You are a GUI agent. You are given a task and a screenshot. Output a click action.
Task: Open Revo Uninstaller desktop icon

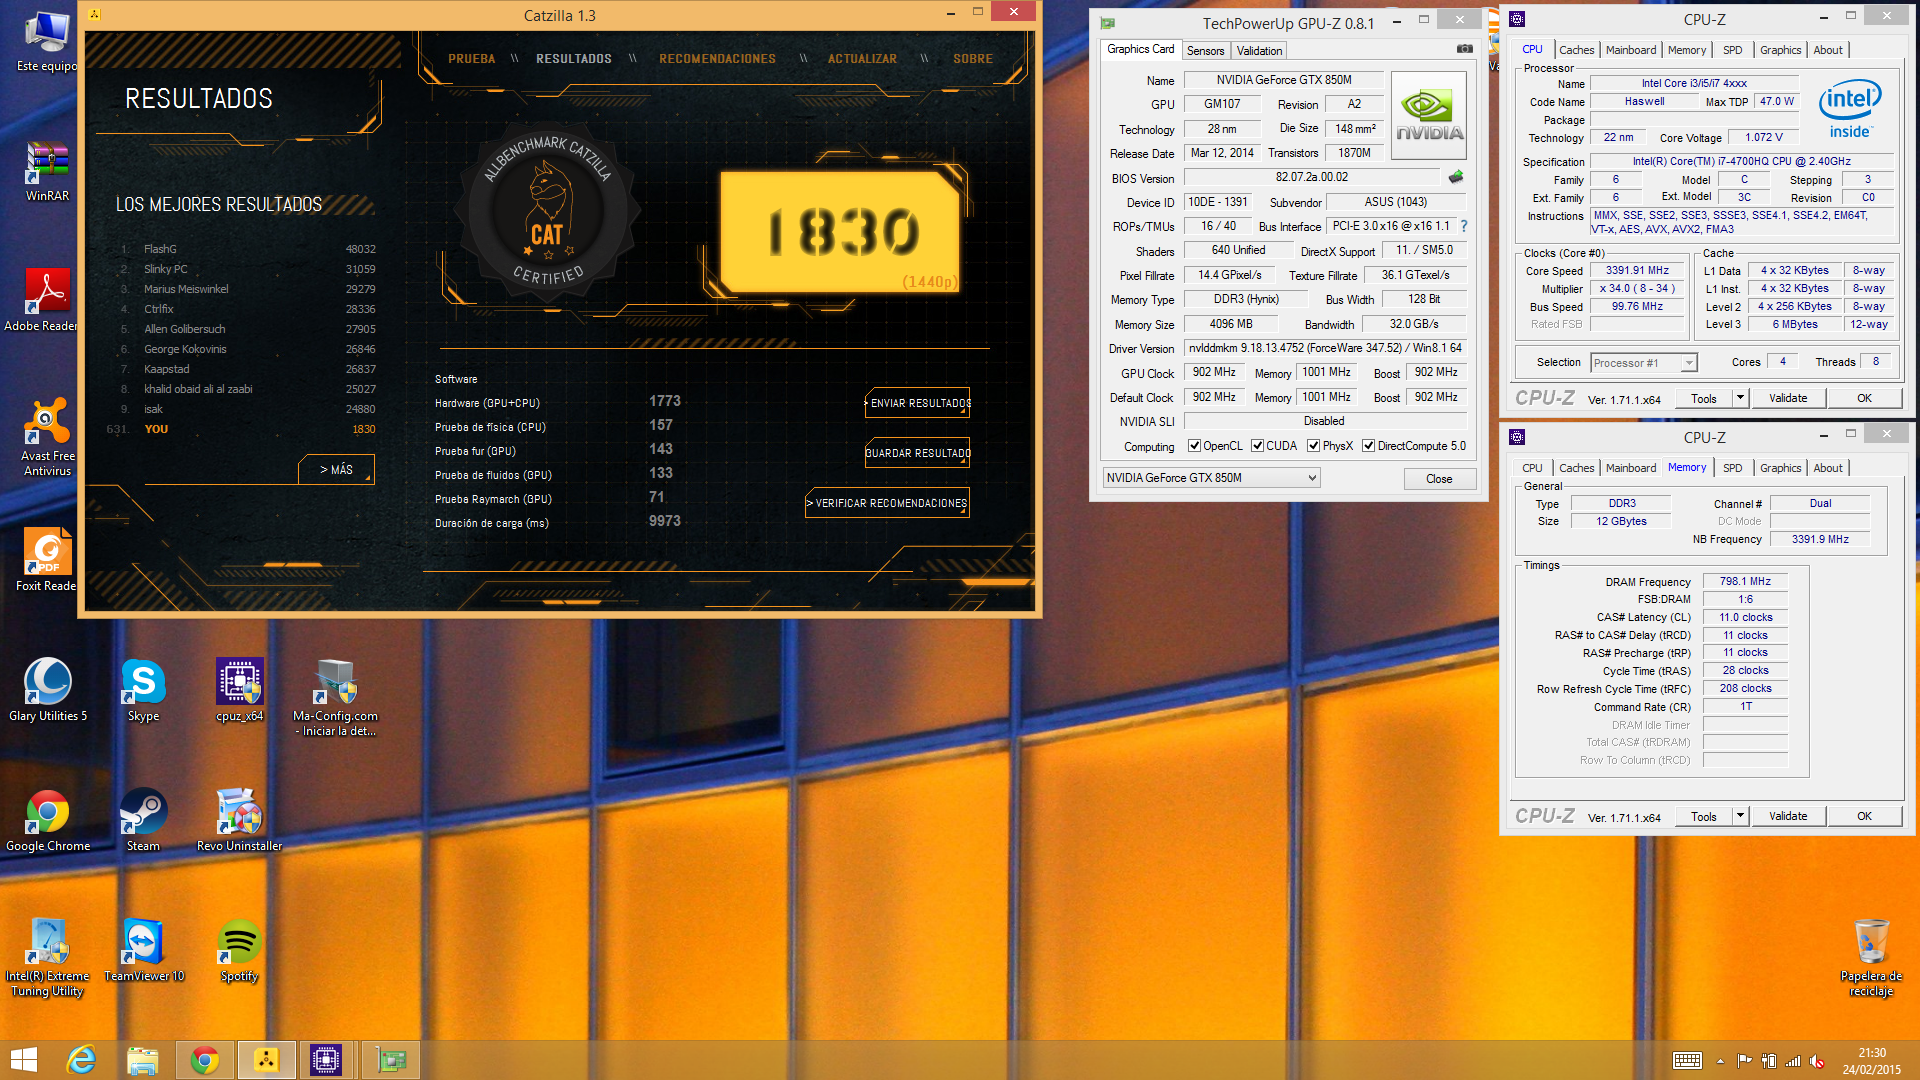click(239, 820)
